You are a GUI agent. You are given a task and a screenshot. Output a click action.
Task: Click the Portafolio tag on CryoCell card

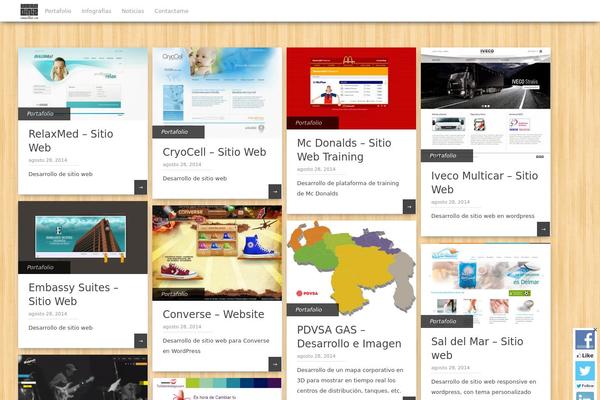coord(178,132)
